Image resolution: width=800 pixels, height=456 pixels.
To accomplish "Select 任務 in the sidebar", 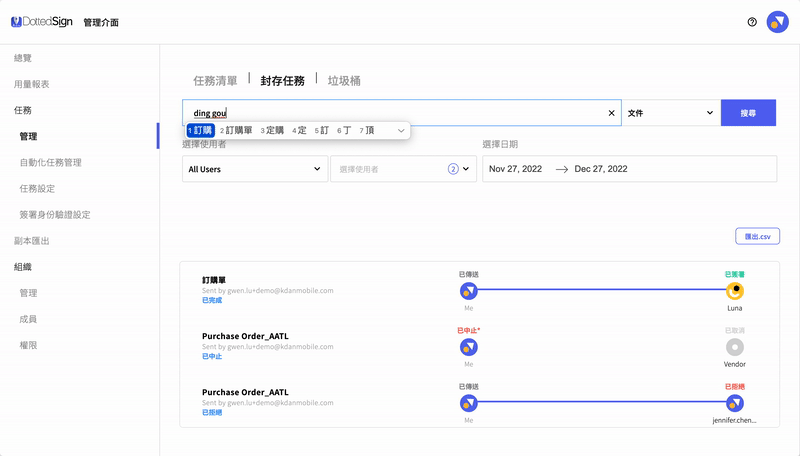I will pos(22,110).
